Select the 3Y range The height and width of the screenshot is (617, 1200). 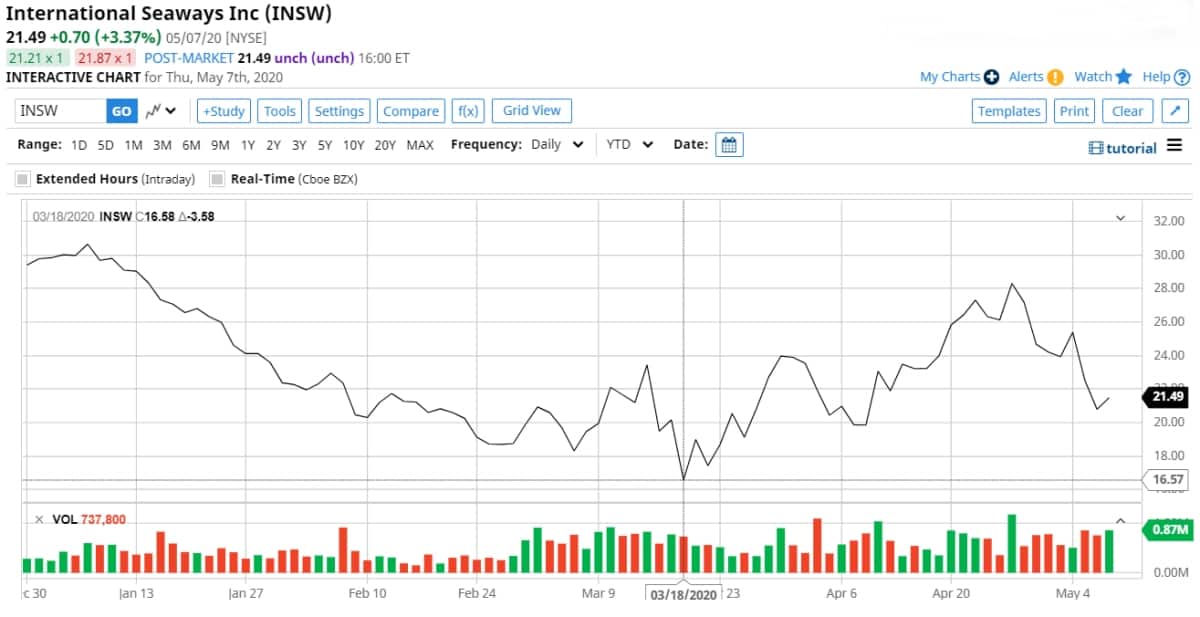[x=299, y=145]
